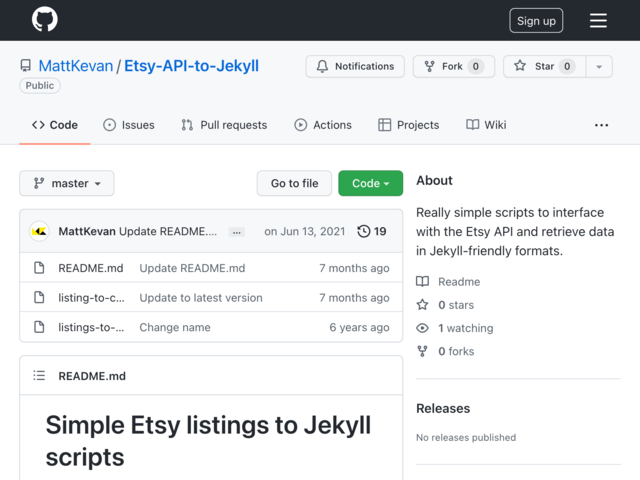Open the Readme link in About section
This screenshot has width=640, height=480.
click(x=448, y=282)
